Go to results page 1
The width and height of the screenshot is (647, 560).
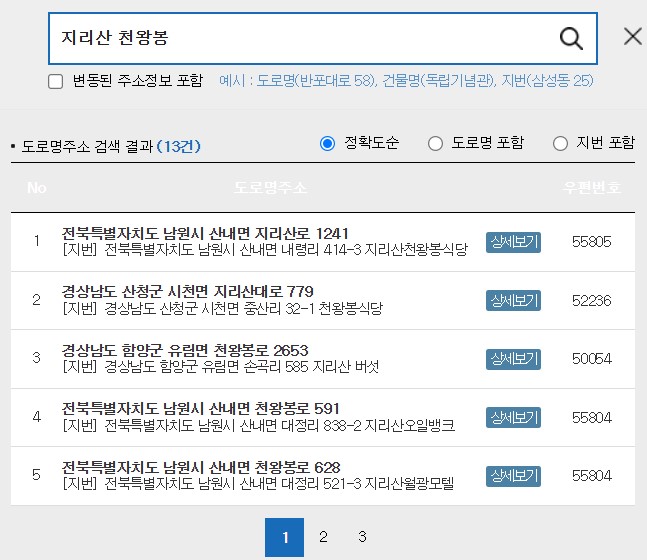(x=284, y=537)
